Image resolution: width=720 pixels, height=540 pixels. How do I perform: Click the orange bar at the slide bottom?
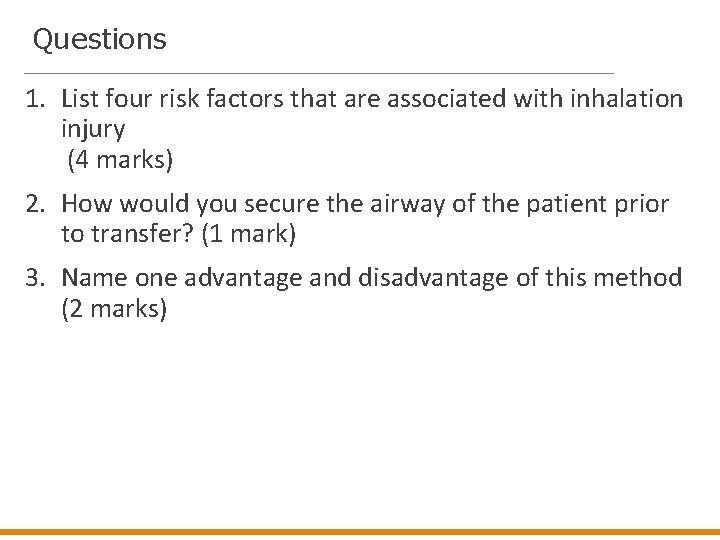pyautogui.click(x=360, y=533)
